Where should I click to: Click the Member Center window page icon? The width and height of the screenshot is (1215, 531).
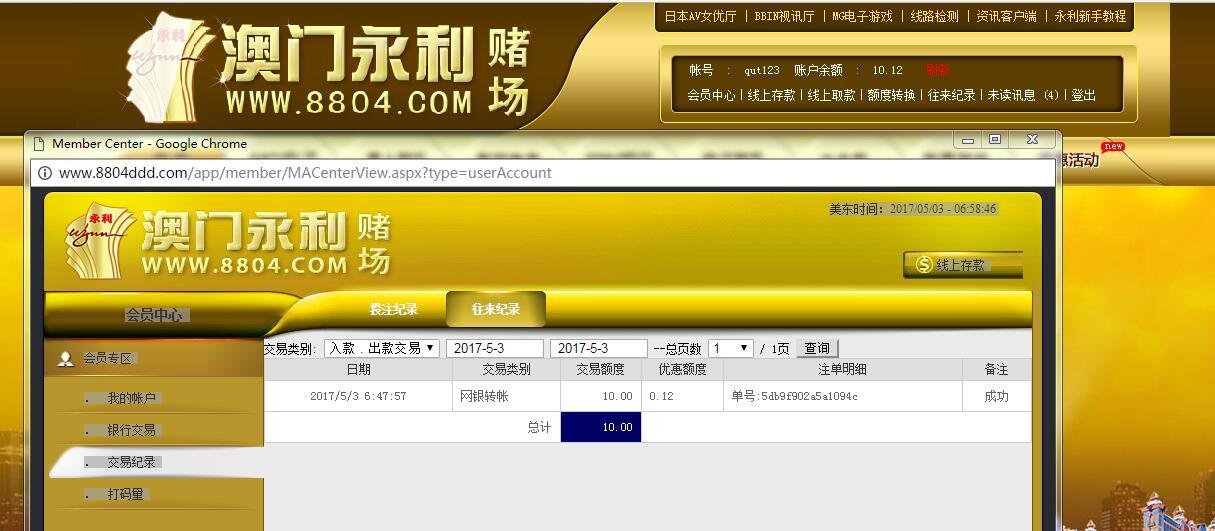(x=39, y=144)
